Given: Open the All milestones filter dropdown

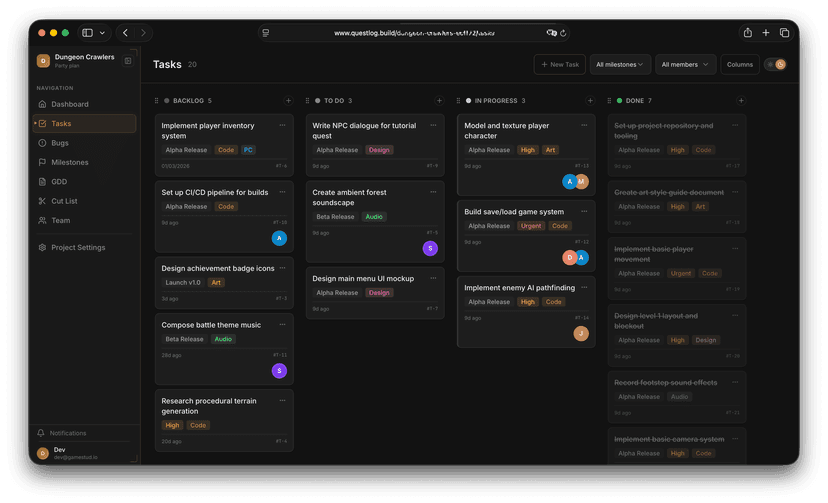Looking at the screenshot, I should click(620, 64).
